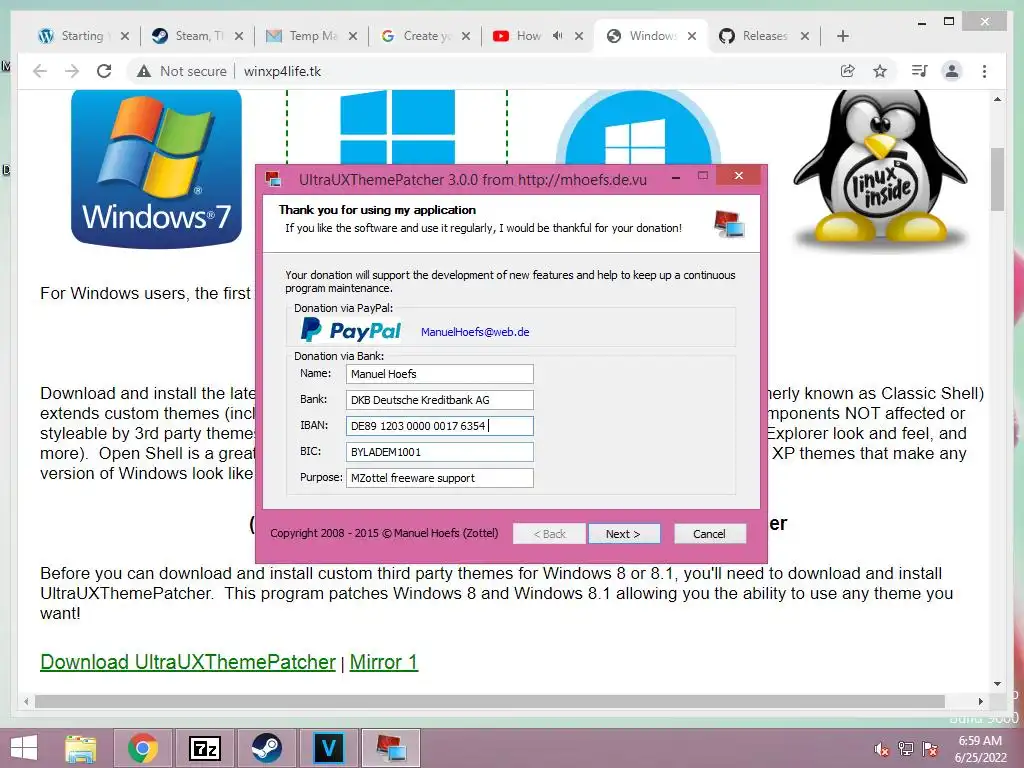Click the UltraUXThemePatcher title bar icon
The width and height of the screenshot is (1024, 768).
pyautogui.click(x=273, y=178)
